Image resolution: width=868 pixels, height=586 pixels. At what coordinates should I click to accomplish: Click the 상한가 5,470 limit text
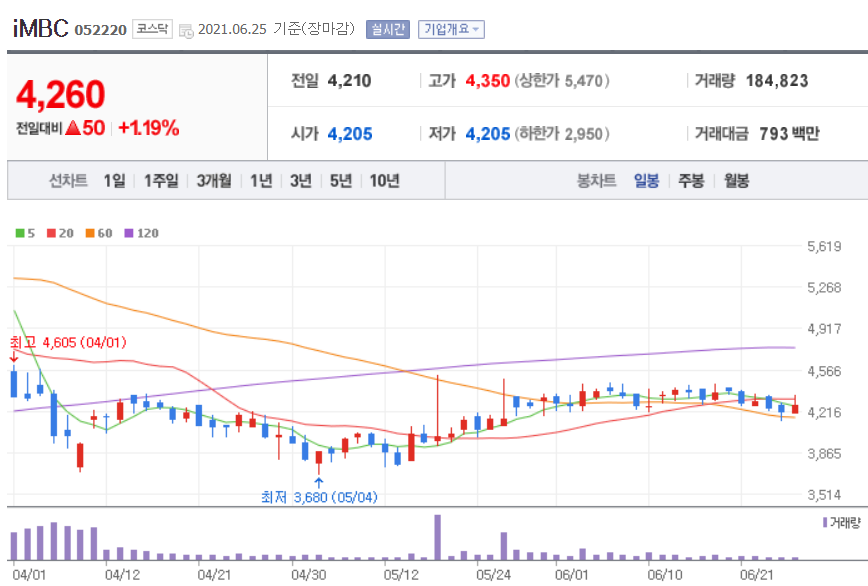coord(562,81)
